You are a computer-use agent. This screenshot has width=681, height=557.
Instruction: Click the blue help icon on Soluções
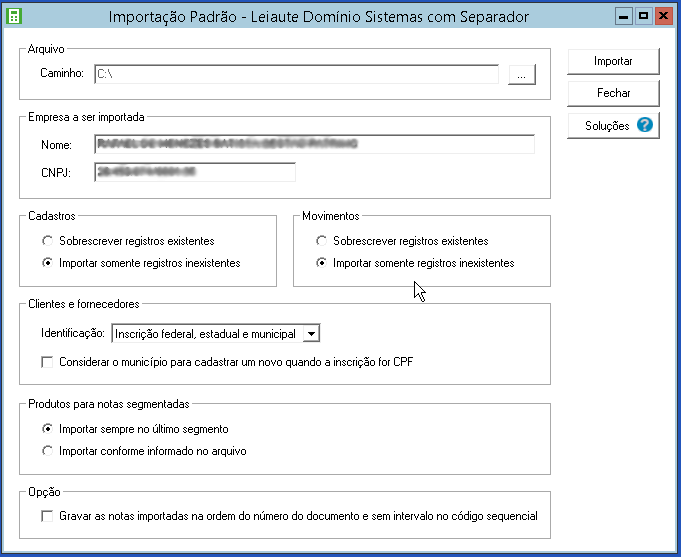tap(645, 126)
